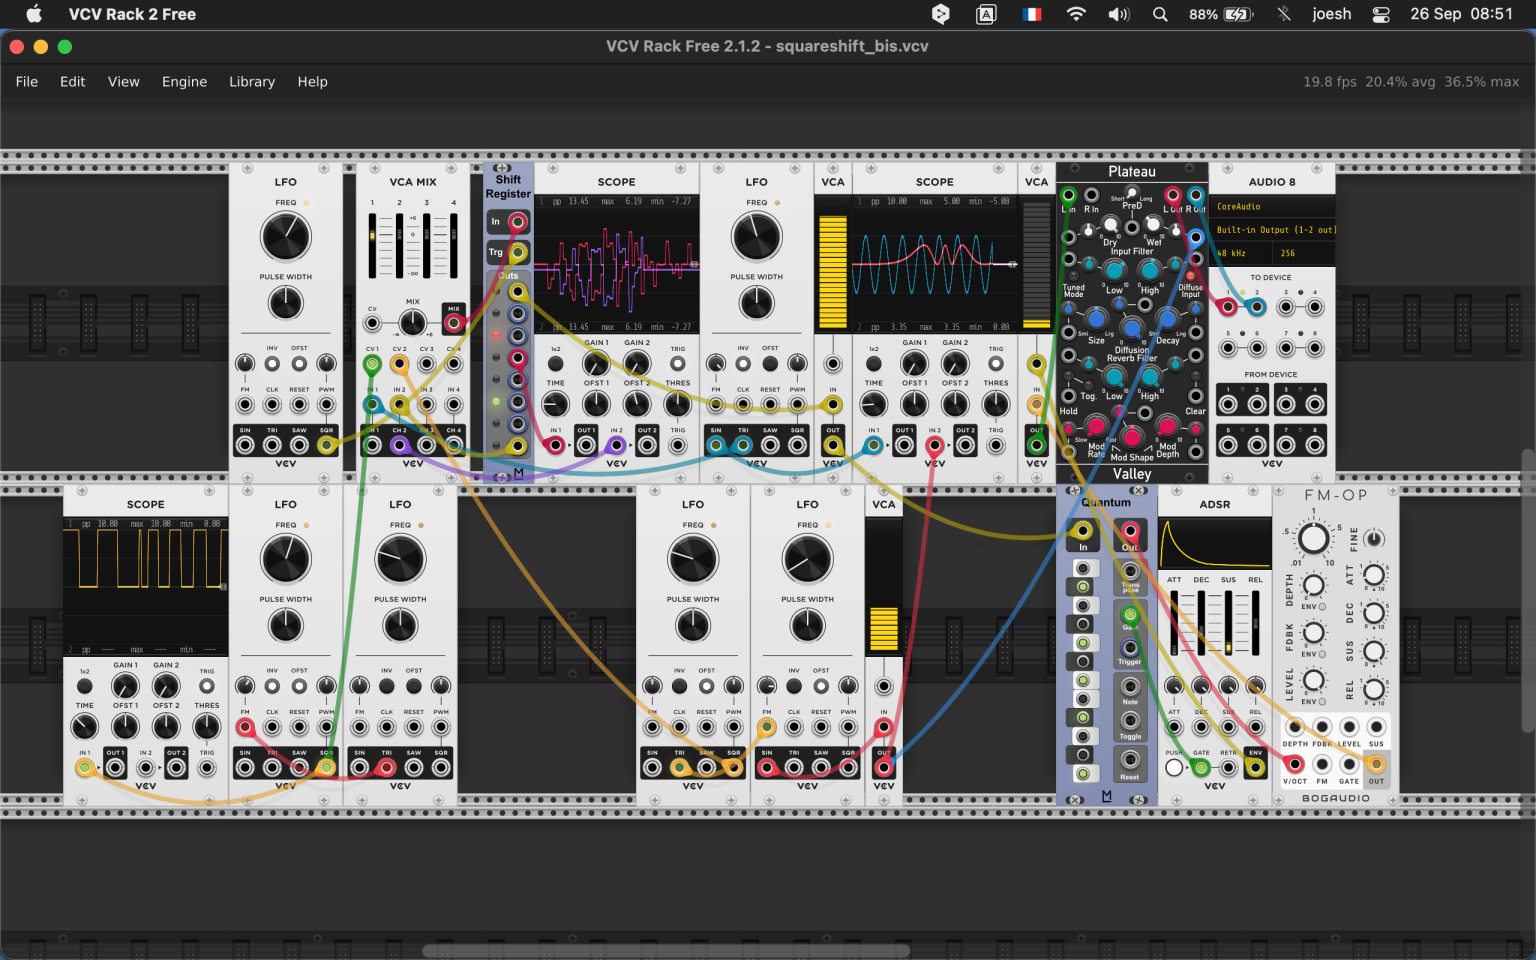This screenshot has height=960, width=1536.
Task: Click the ADSR PUSH button
Action: pyautogui.click(x=1174, y=768)
